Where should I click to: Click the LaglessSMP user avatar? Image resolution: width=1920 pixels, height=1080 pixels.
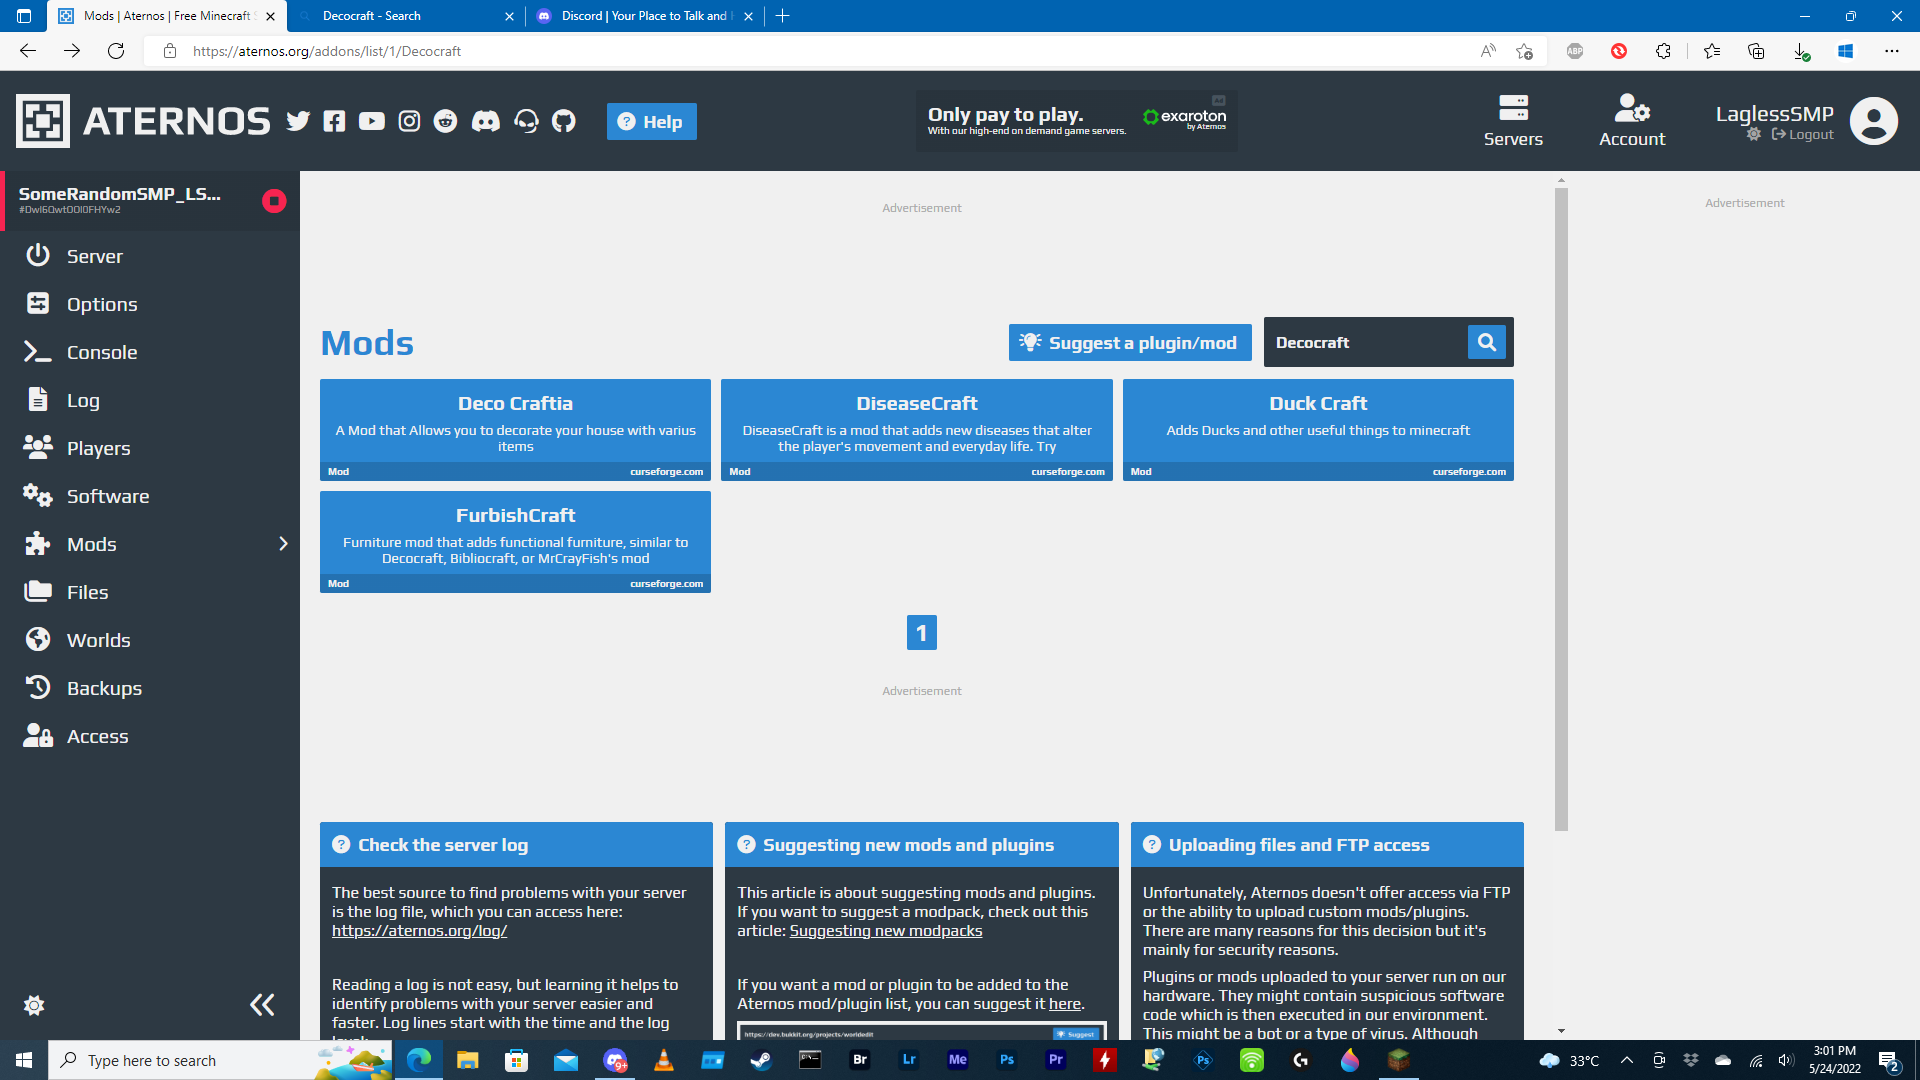(1874, 121)
